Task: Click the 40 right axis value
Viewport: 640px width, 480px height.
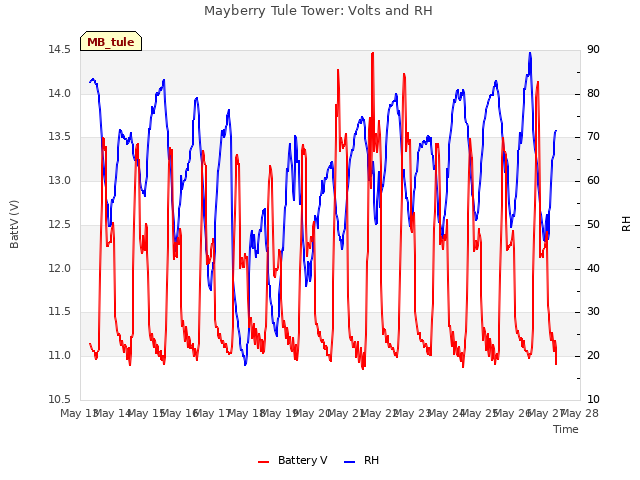Action: click(593, 268)
